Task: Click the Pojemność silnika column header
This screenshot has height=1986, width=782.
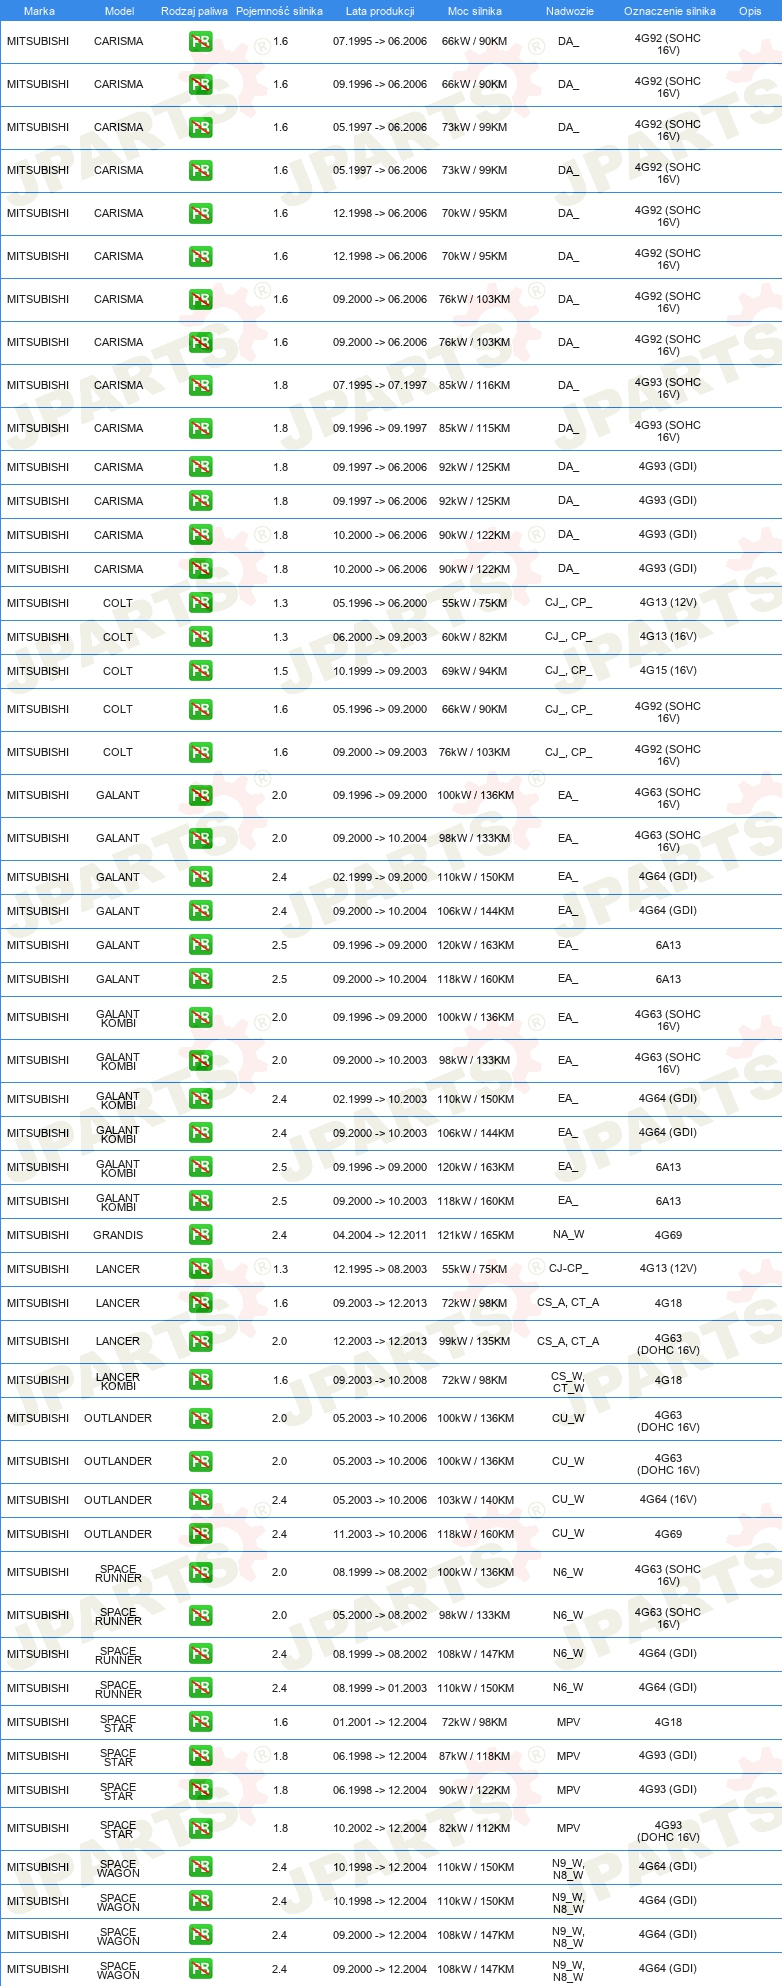Action: tap(279, 11)
